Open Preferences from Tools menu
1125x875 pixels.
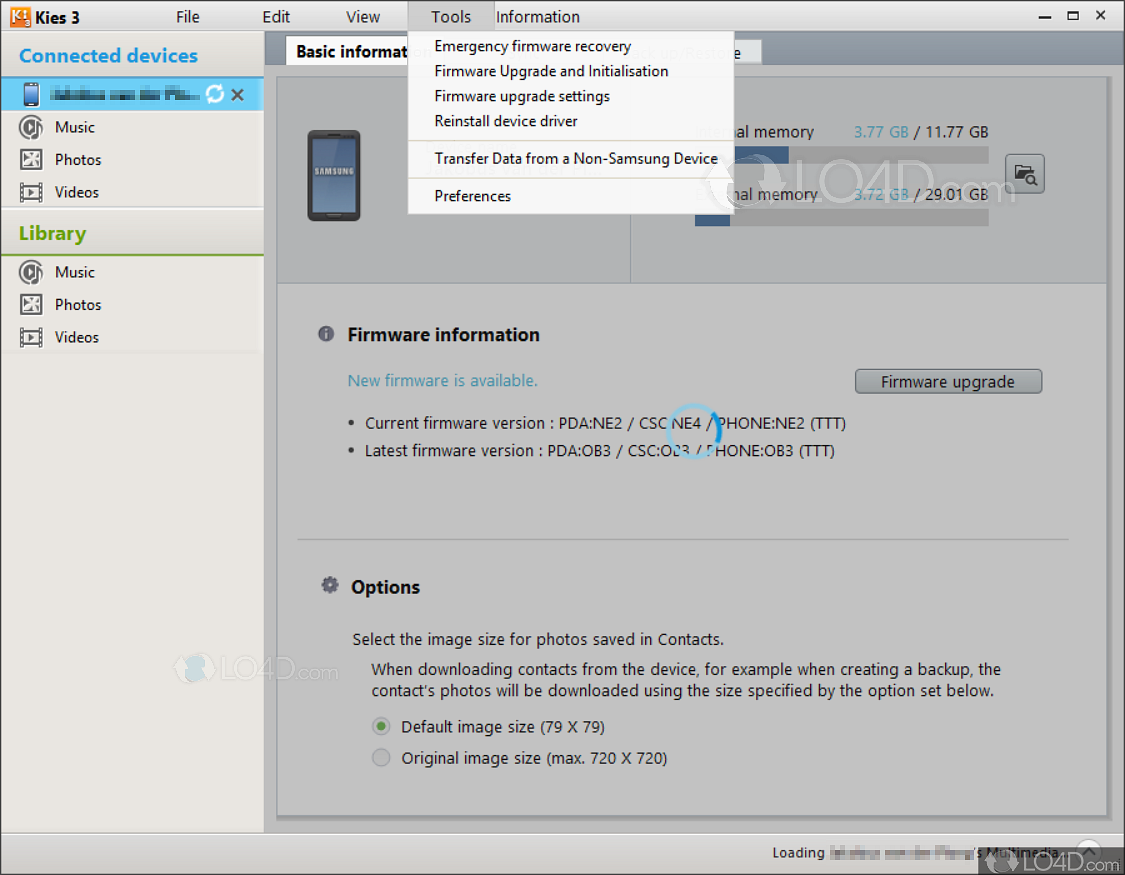click(570, 196)
